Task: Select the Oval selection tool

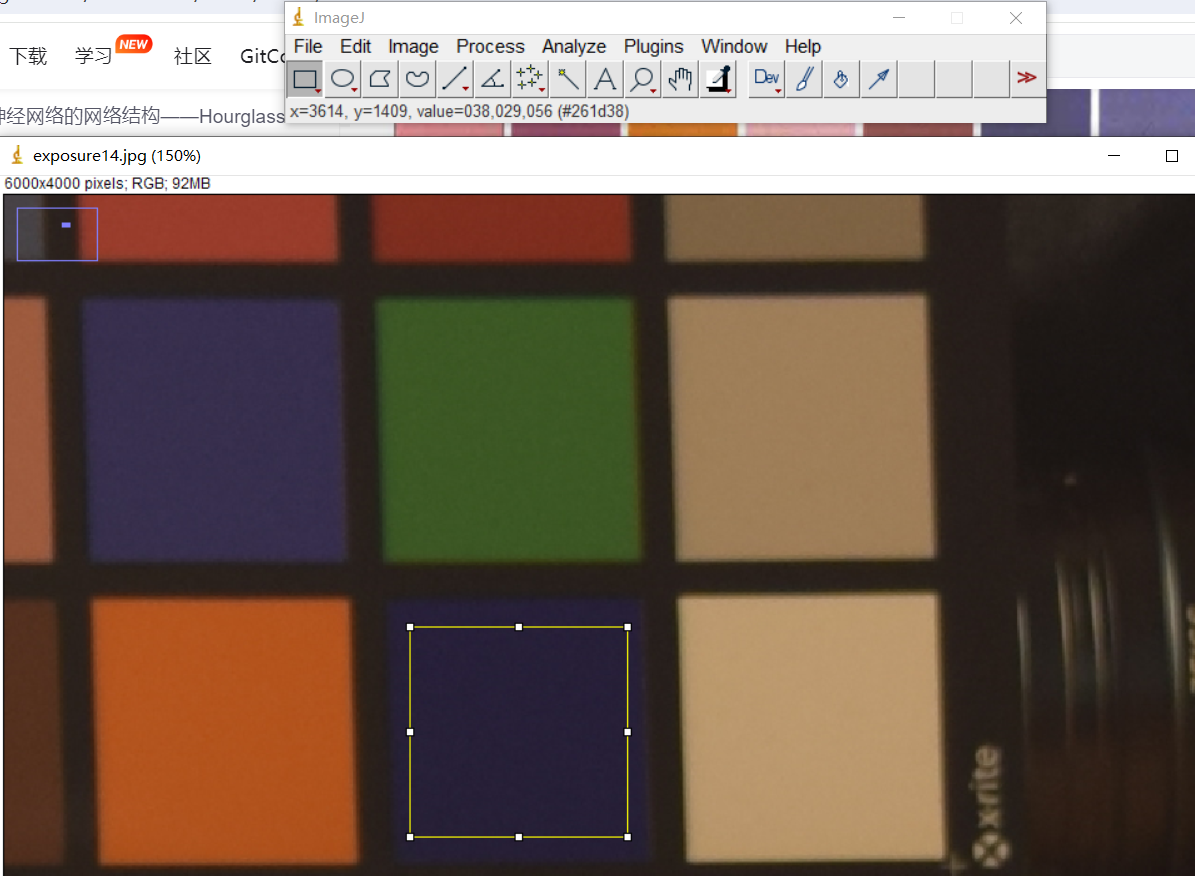Action: pyautogui.click(x=343, y=79)
